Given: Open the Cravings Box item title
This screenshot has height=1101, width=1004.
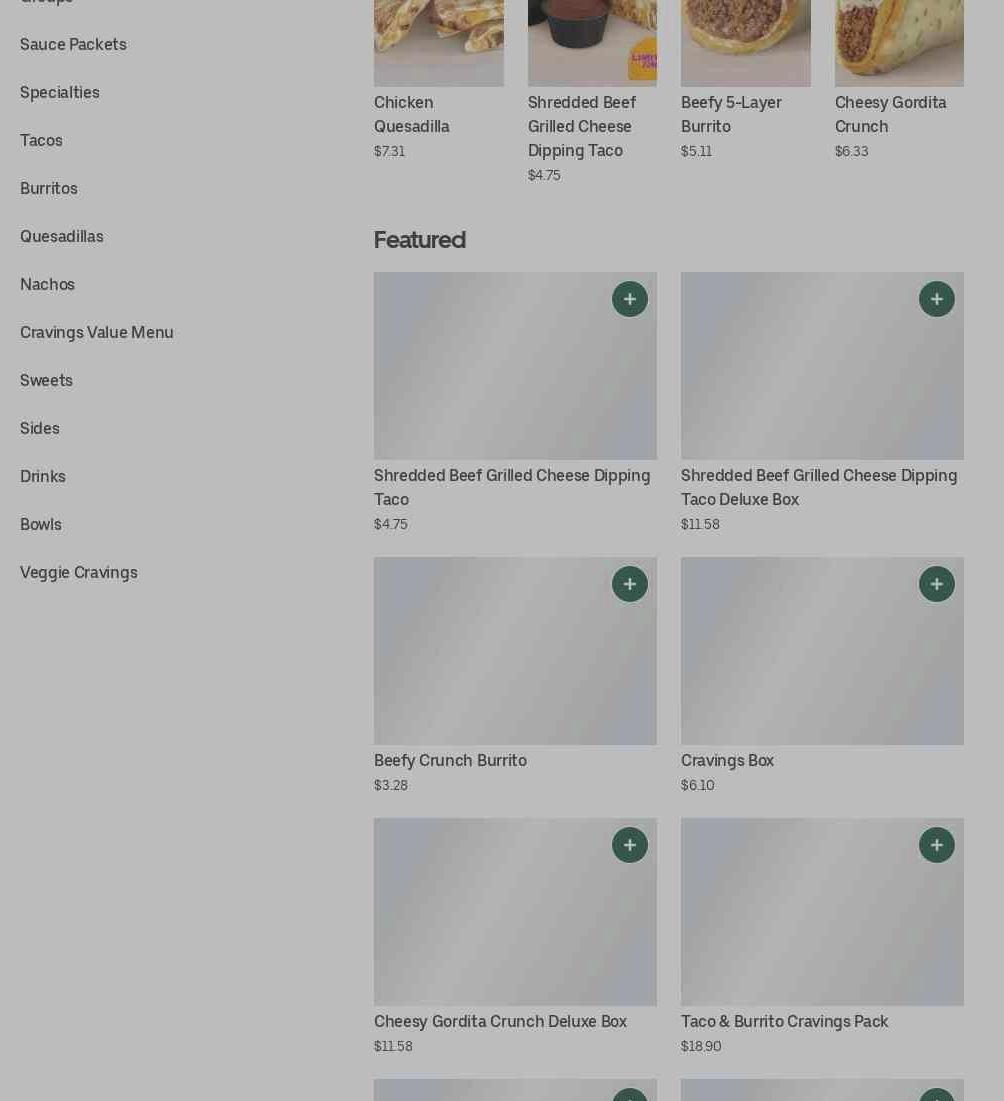Looking at the screenshot, I should pyautogui.click(x=727, y=760).
